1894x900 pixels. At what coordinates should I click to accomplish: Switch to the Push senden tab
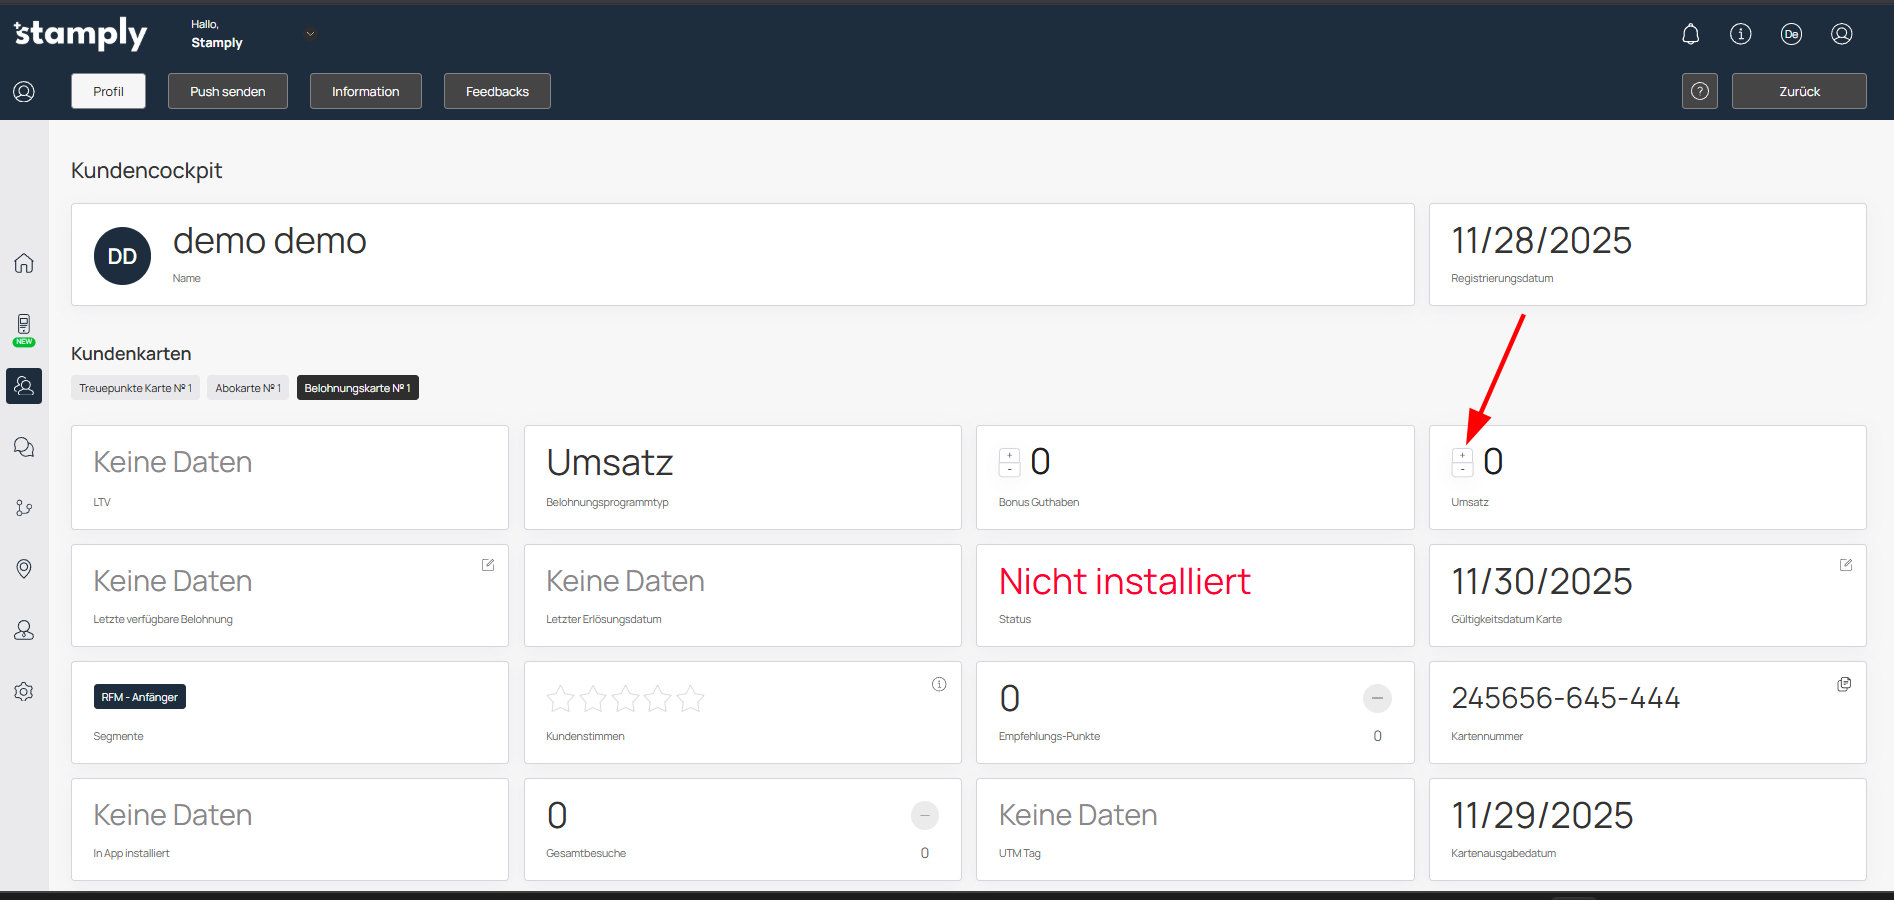point(228,91)
